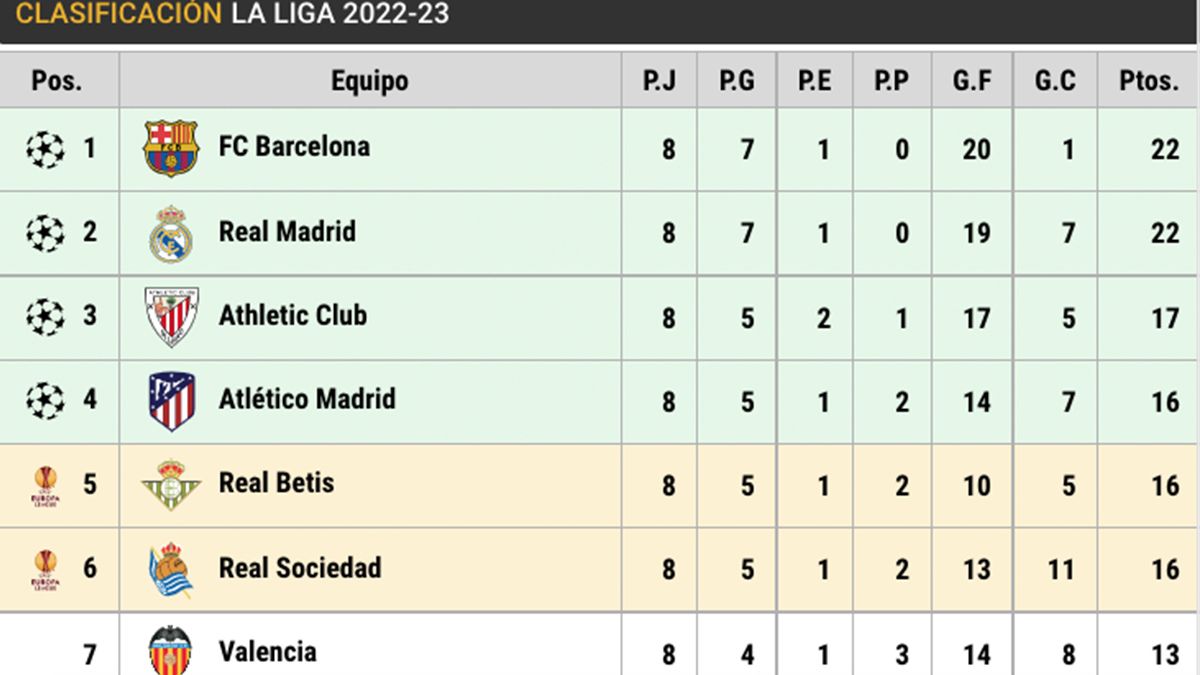Click the Real Madrid crest icon
Viewport: 1200px width, 675px height.
[x=171, y=233]
